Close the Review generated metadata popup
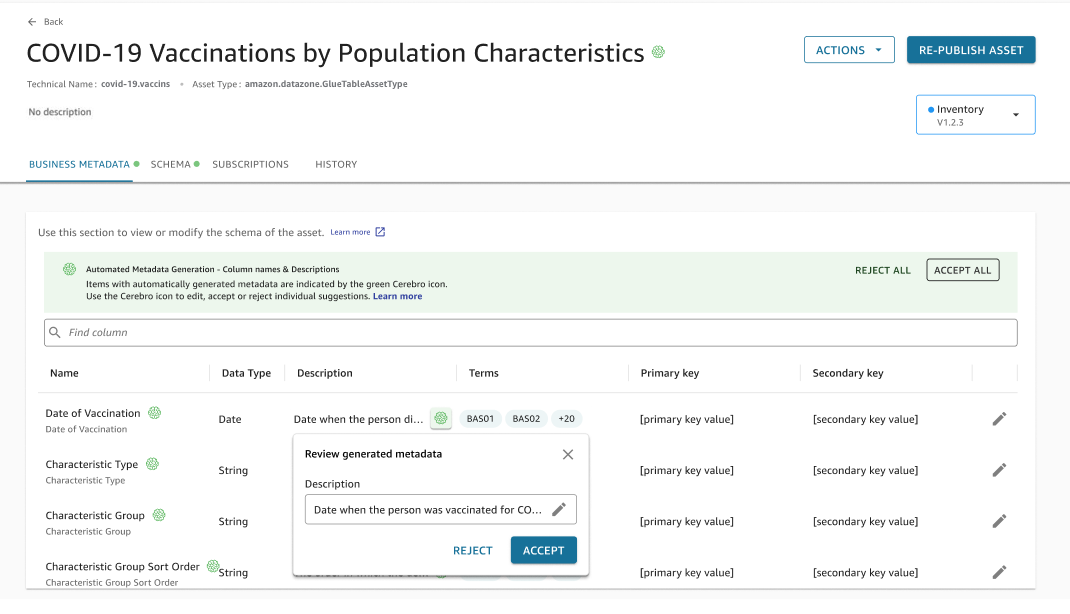Image resolution: width=1070 pixels, height=614 pixels. [x=568, y=454]
